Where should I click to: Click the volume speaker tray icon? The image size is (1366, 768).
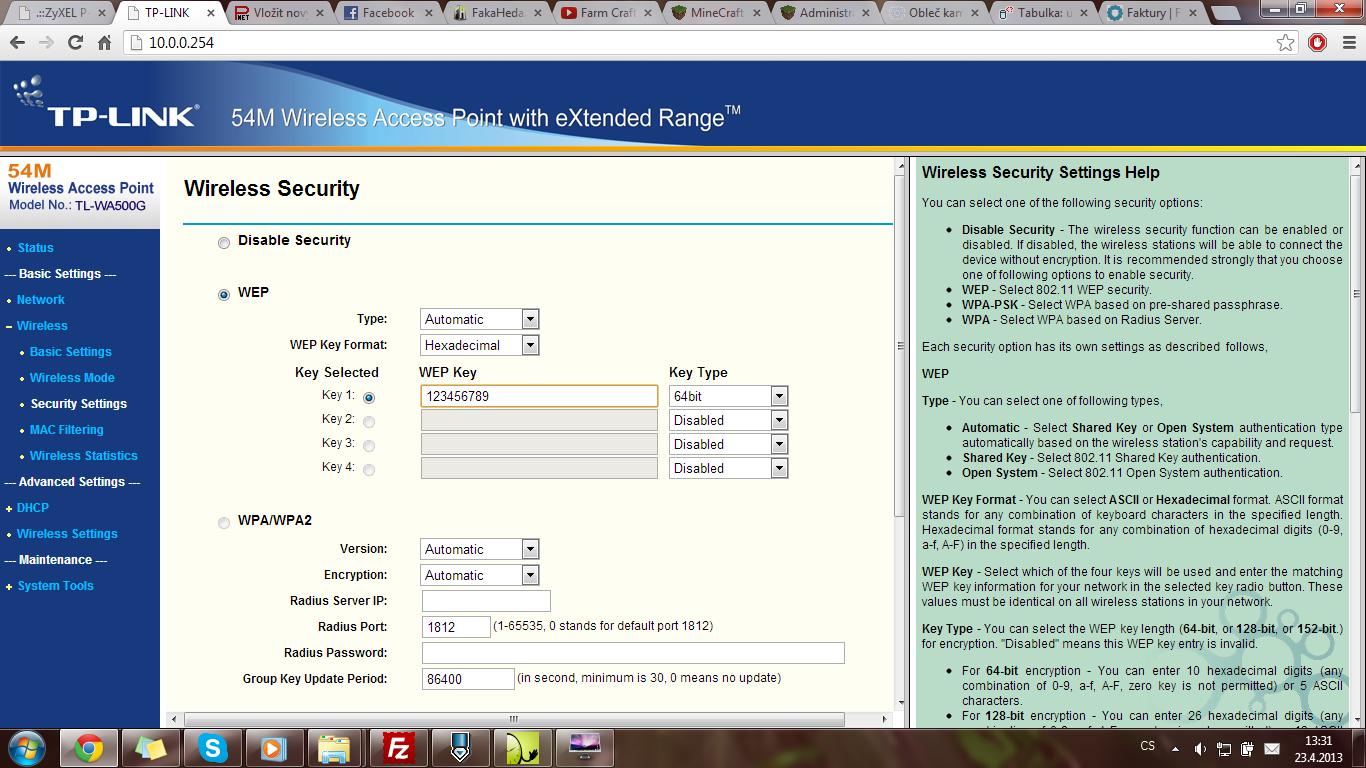[1199, 748]
